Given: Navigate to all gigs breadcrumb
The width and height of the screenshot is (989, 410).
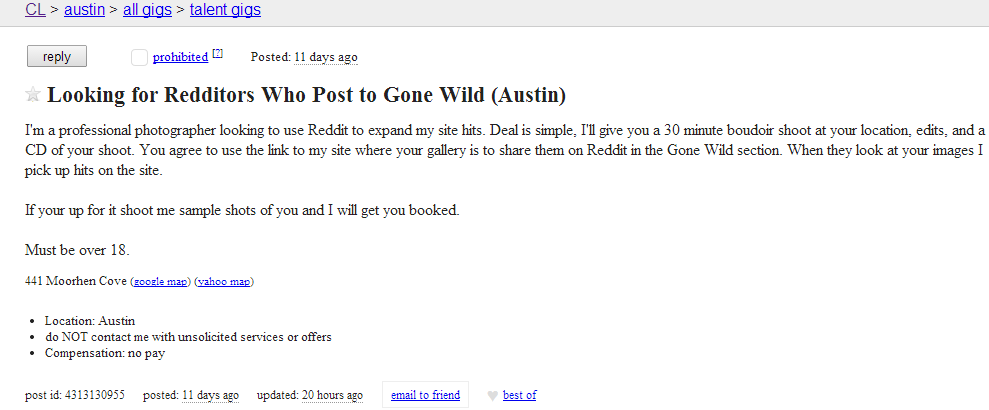Looking at the screenshot, I should coord(147,10).
